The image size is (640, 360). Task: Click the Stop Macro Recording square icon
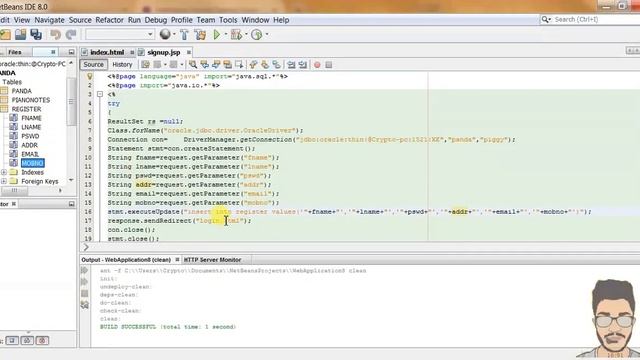329,64
